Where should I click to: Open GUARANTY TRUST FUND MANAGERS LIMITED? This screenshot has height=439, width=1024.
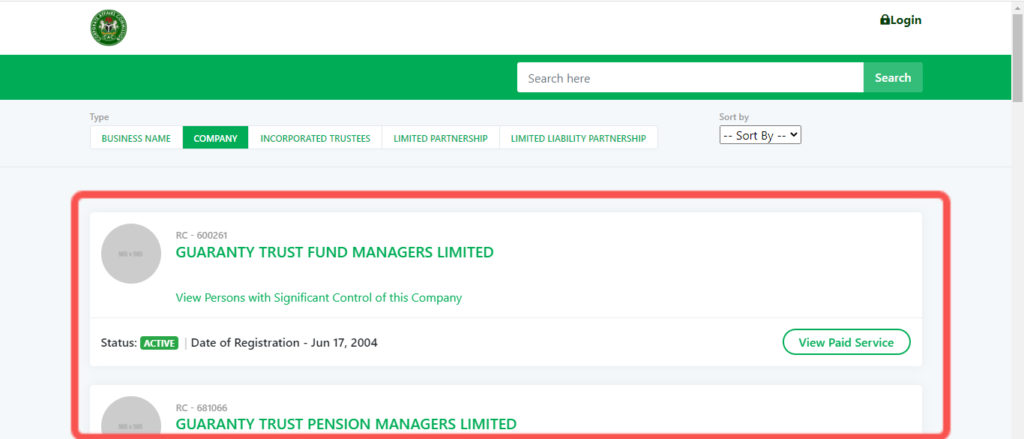(334, 252)
